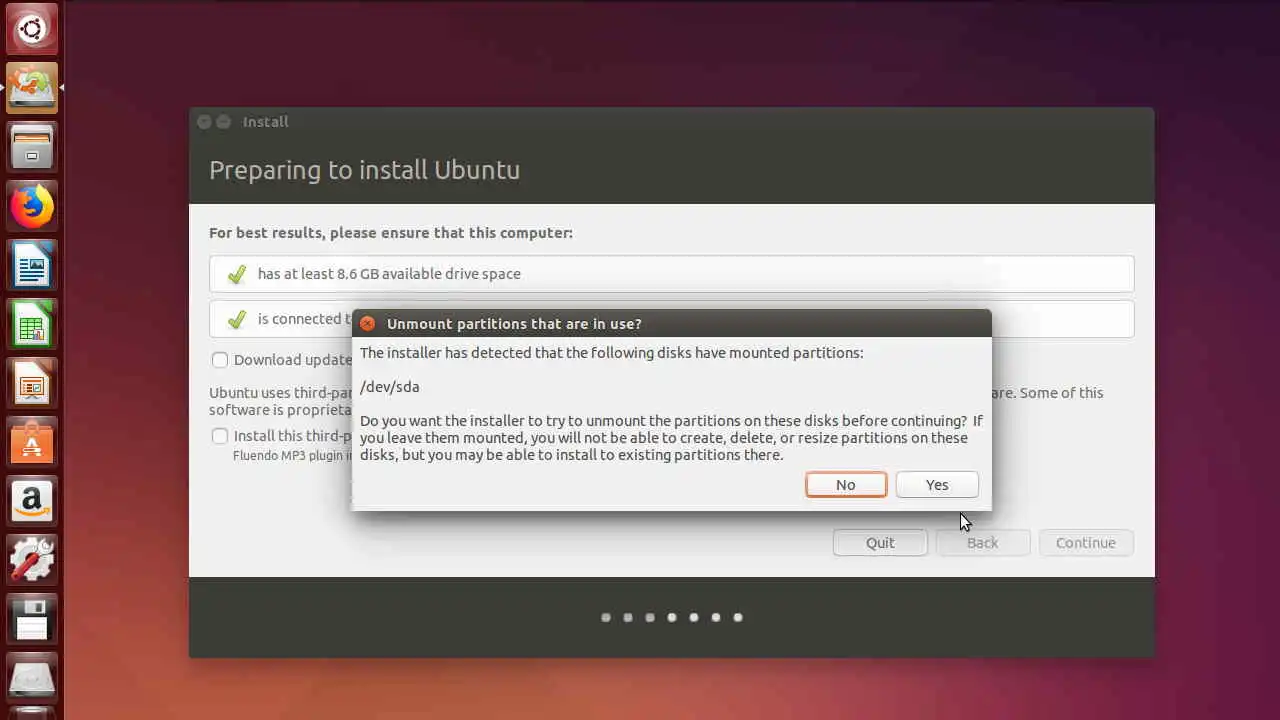
Task: Open the Ubuntu Dash launcher icon
Action: [x=32, y=29]
